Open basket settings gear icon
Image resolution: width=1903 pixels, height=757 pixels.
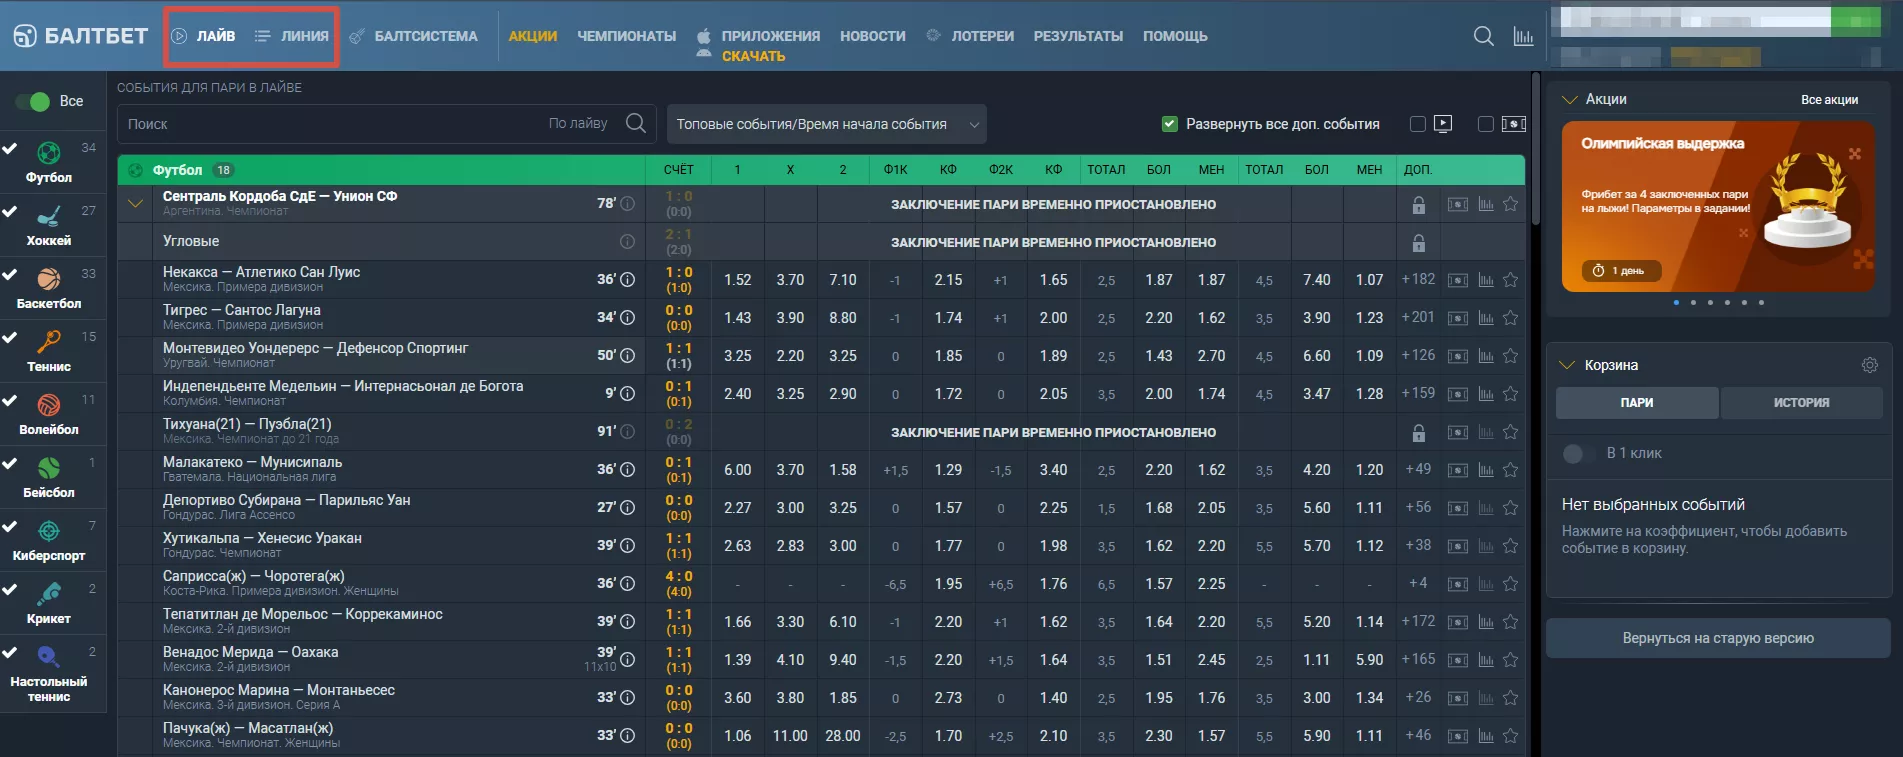tap(1869, 365)
